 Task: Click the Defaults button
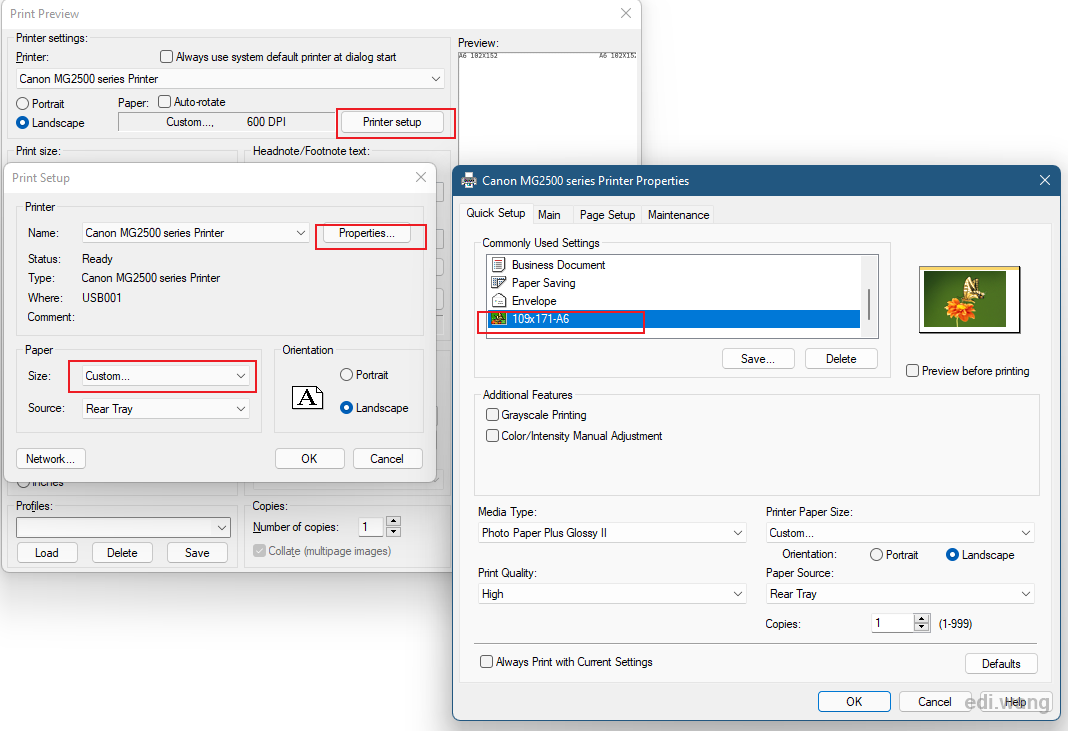[x=1001, y=664]
